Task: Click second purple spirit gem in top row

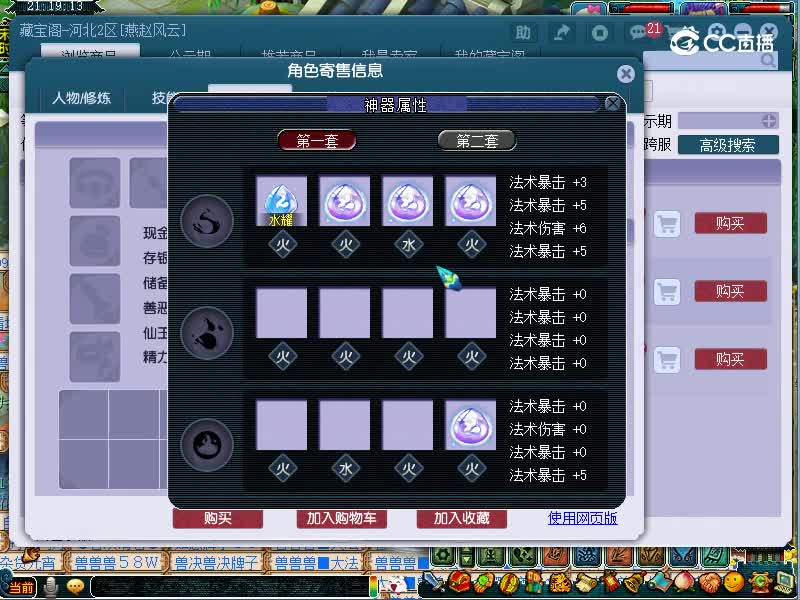Action: tap(344, 201)
